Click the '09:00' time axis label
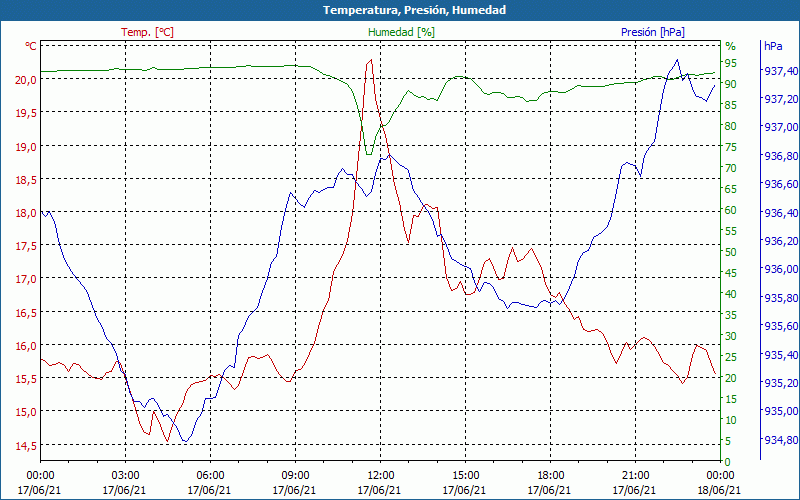800x500 pixels. point(295,476)
